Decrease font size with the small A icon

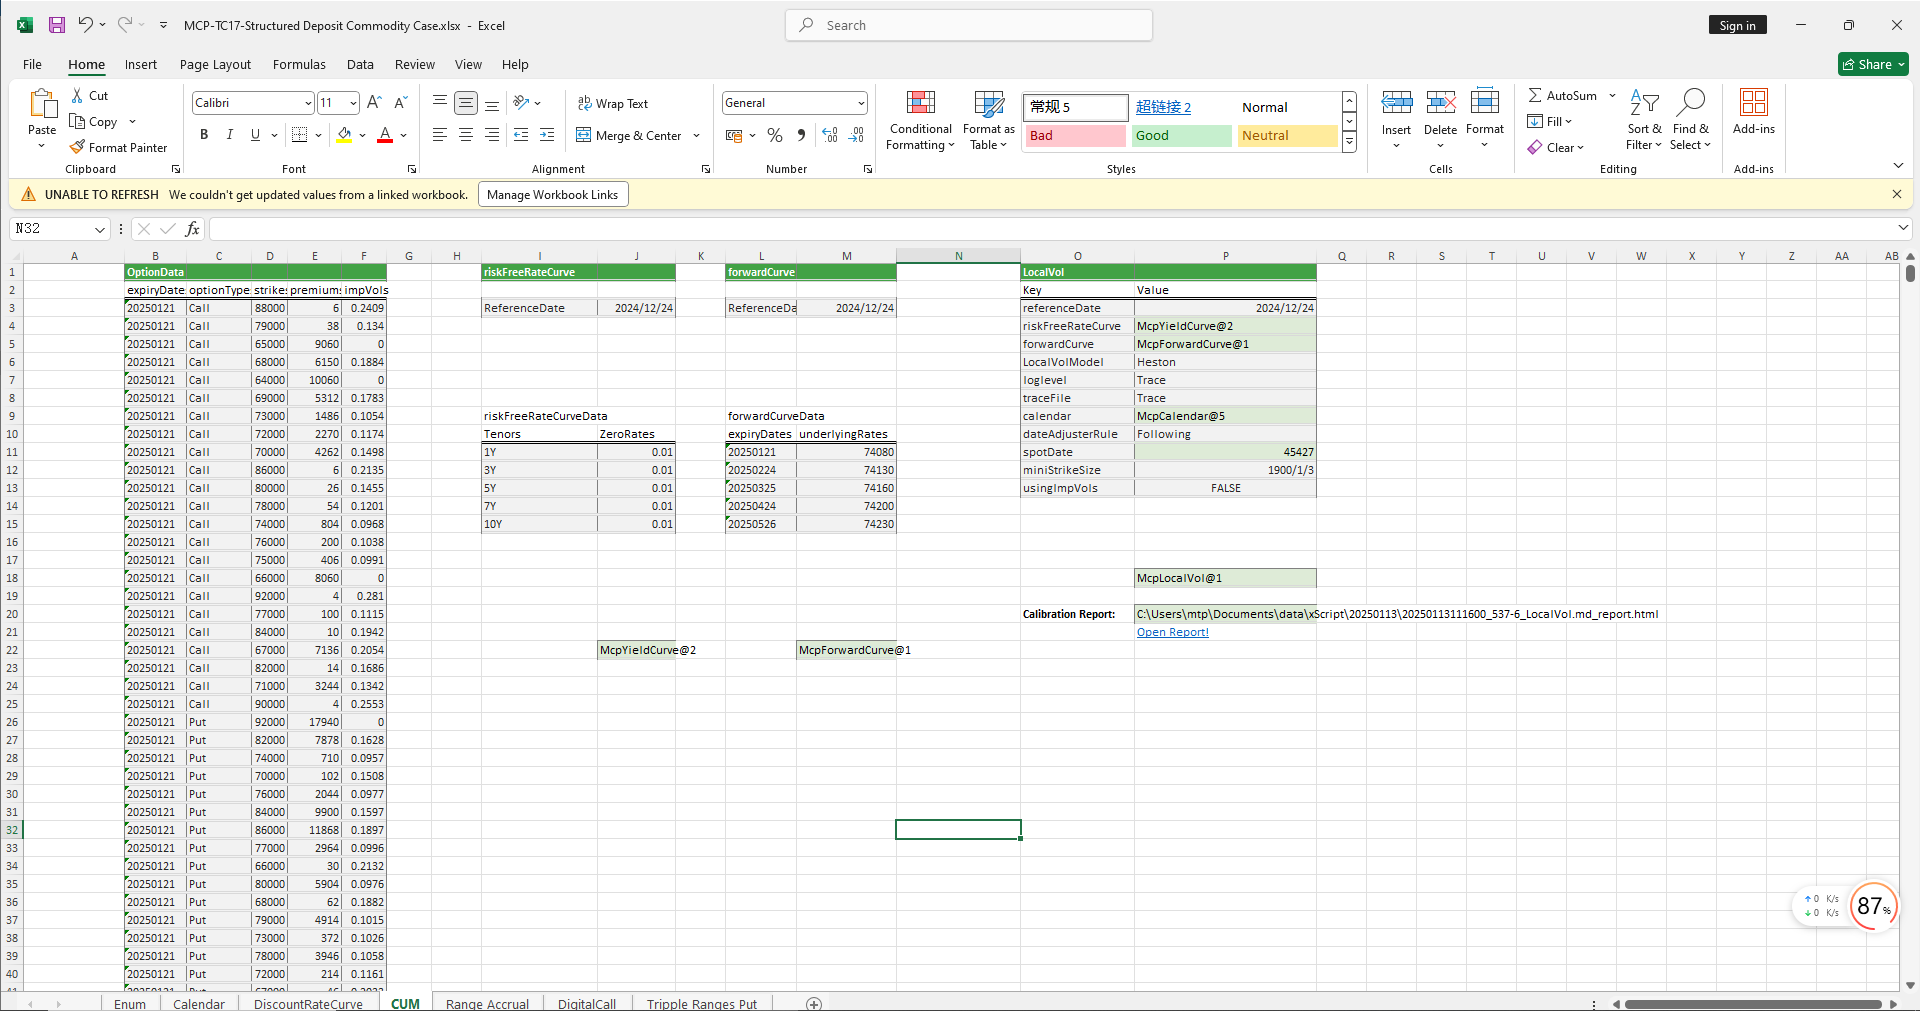tap(400, 103)
